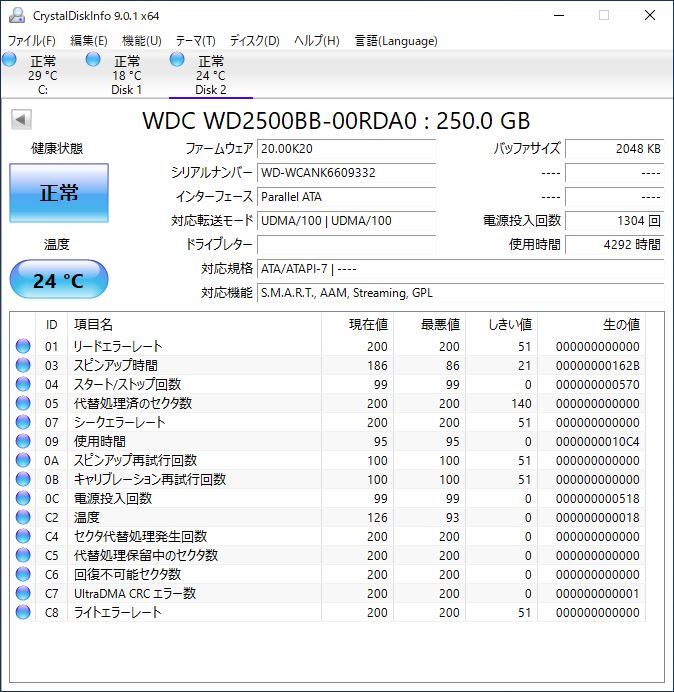Viewport: 674px width, 692px height.
Task: Click status orb for ID 05 代替処理済のセクタ数
Action: coord(23,403)
